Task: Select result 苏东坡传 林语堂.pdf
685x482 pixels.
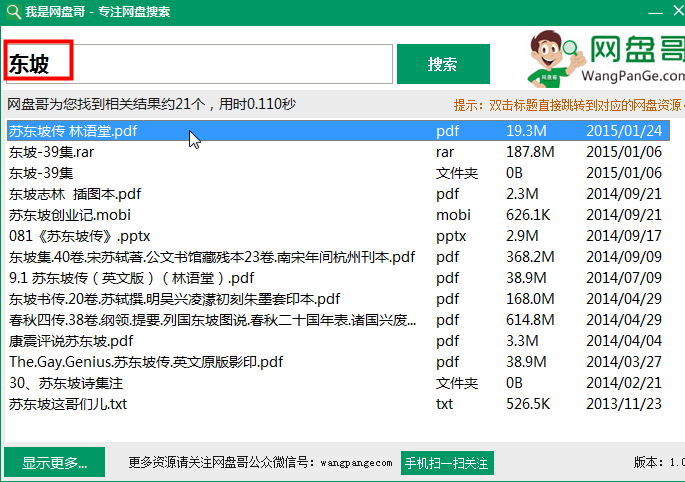Action: 338,131
